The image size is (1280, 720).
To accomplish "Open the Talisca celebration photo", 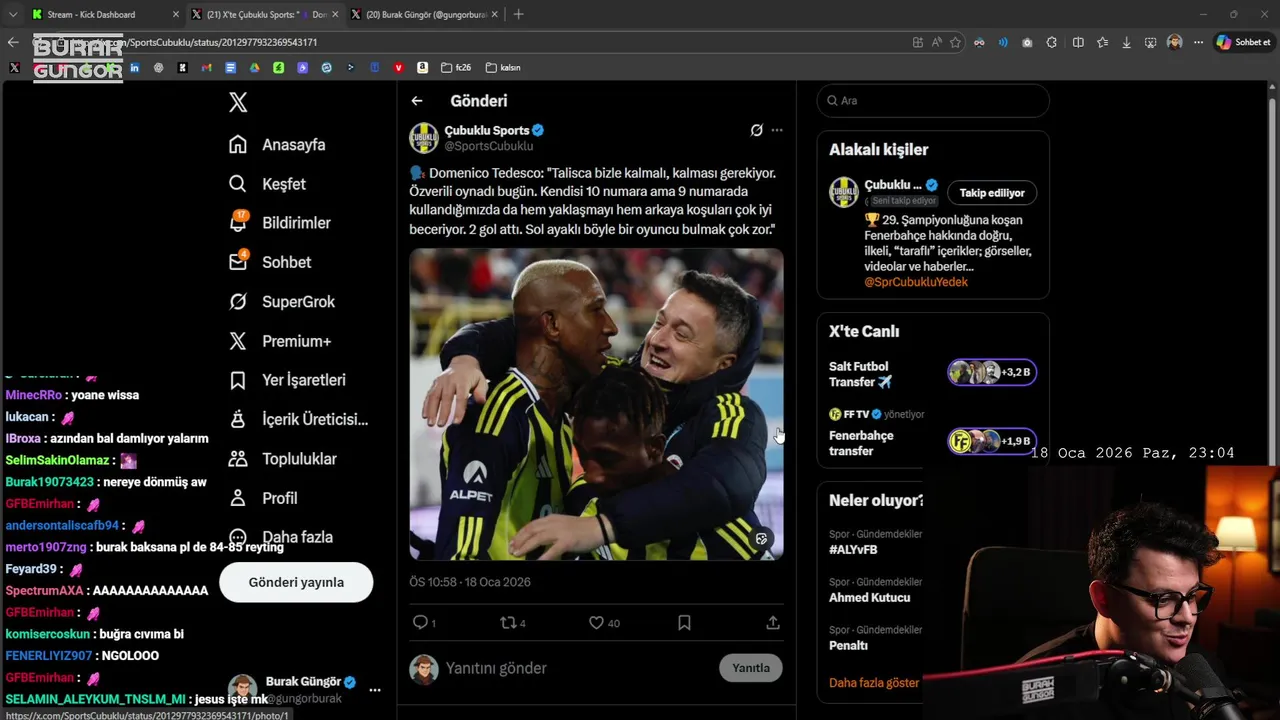I will pos(596,404).
